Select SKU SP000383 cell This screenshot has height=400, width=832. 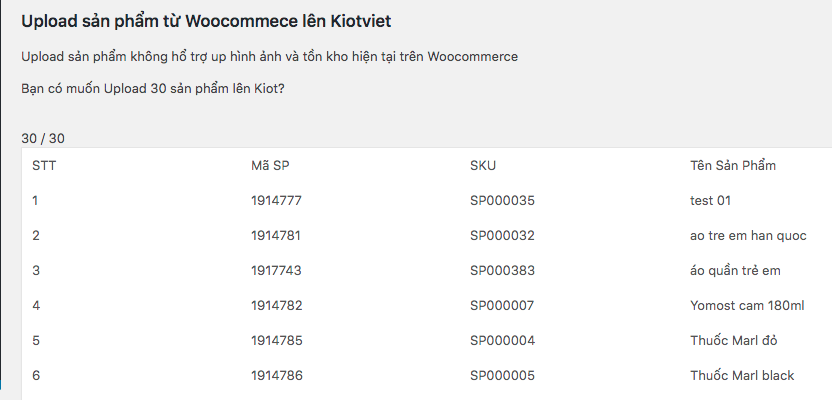502,271
